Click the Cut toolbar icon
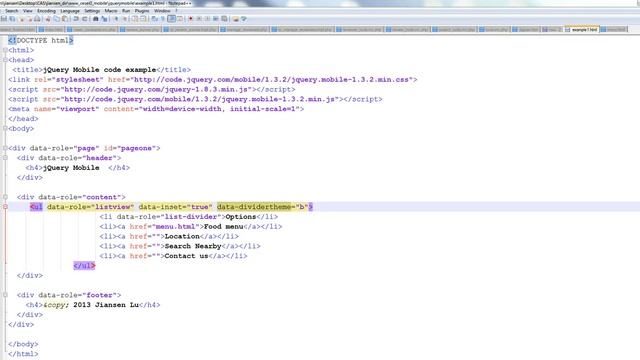 coord(48,19)
